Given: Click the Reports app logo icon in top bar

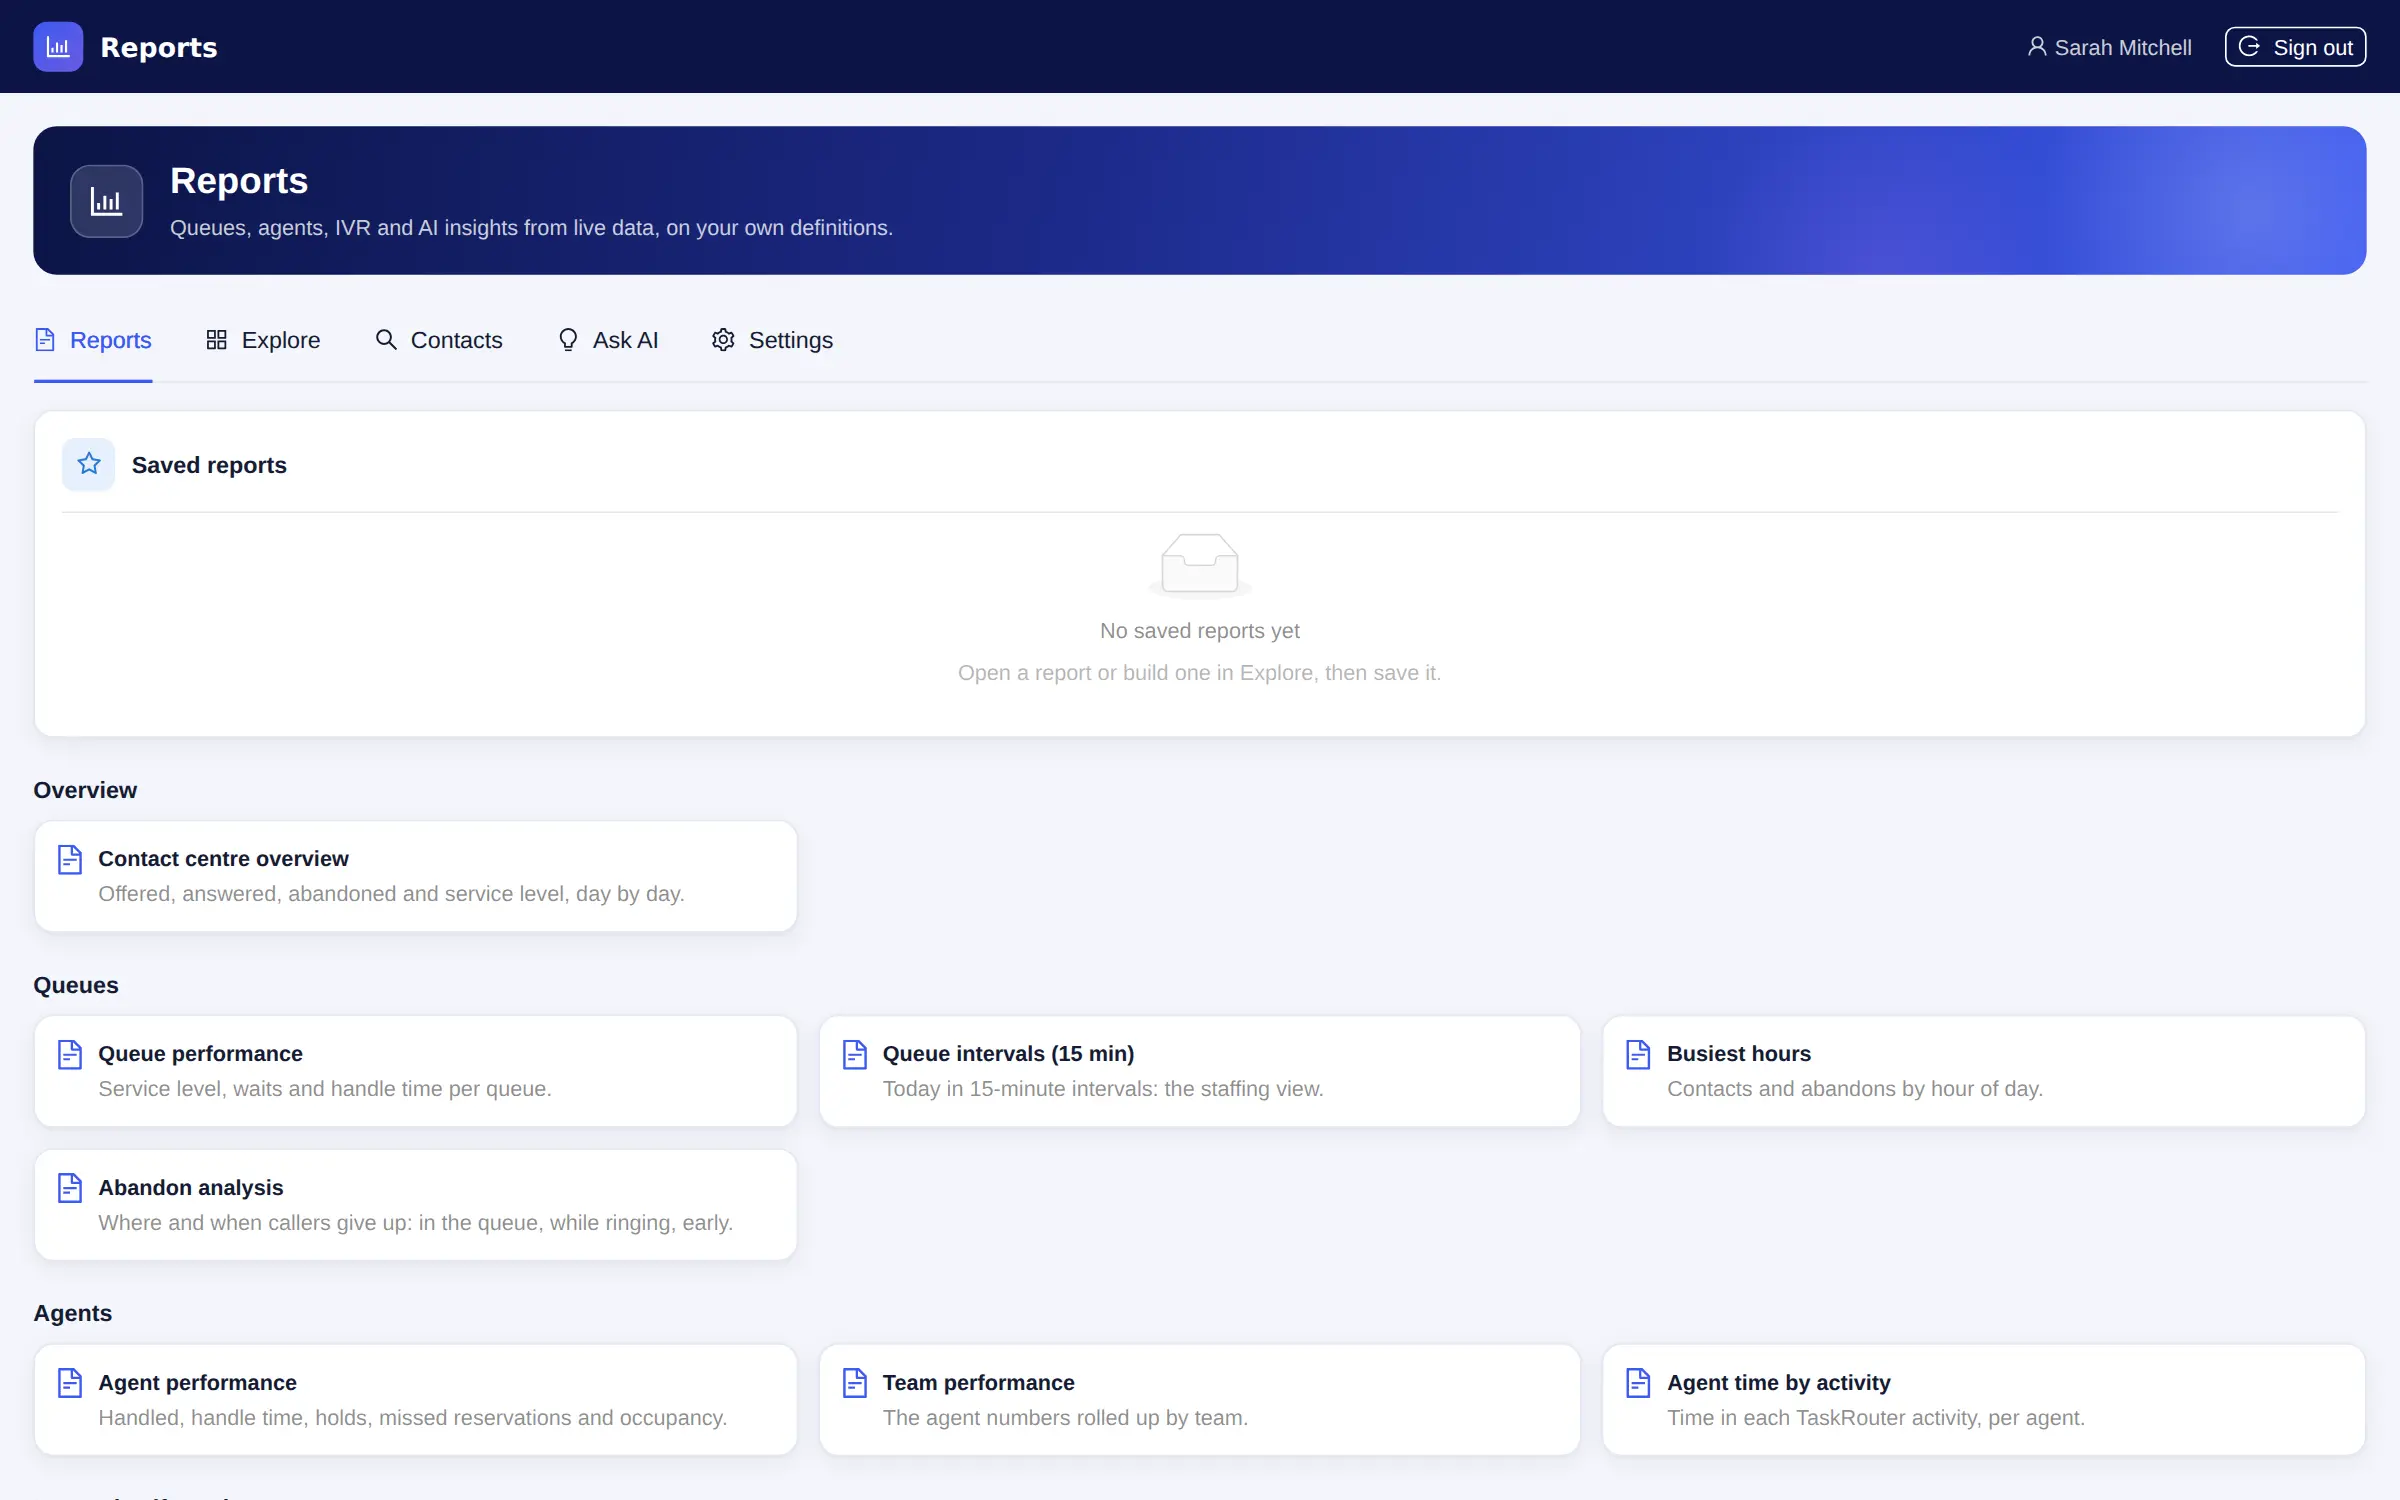Looking at the screenshot, I should 58,47.
